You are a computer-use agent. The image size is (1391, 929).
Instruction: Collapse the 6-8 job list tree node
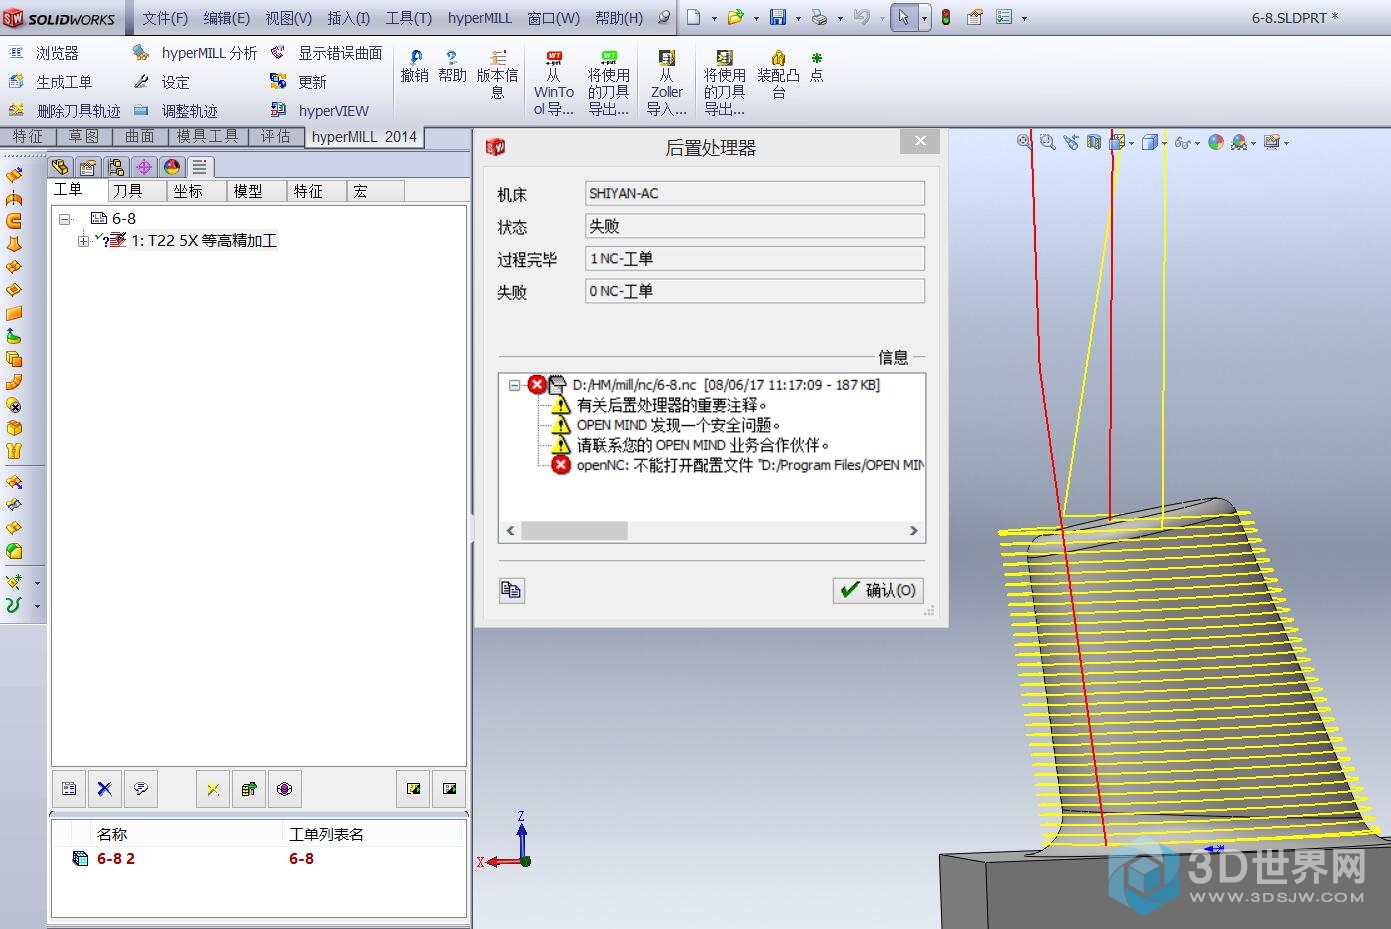(65, 219)
